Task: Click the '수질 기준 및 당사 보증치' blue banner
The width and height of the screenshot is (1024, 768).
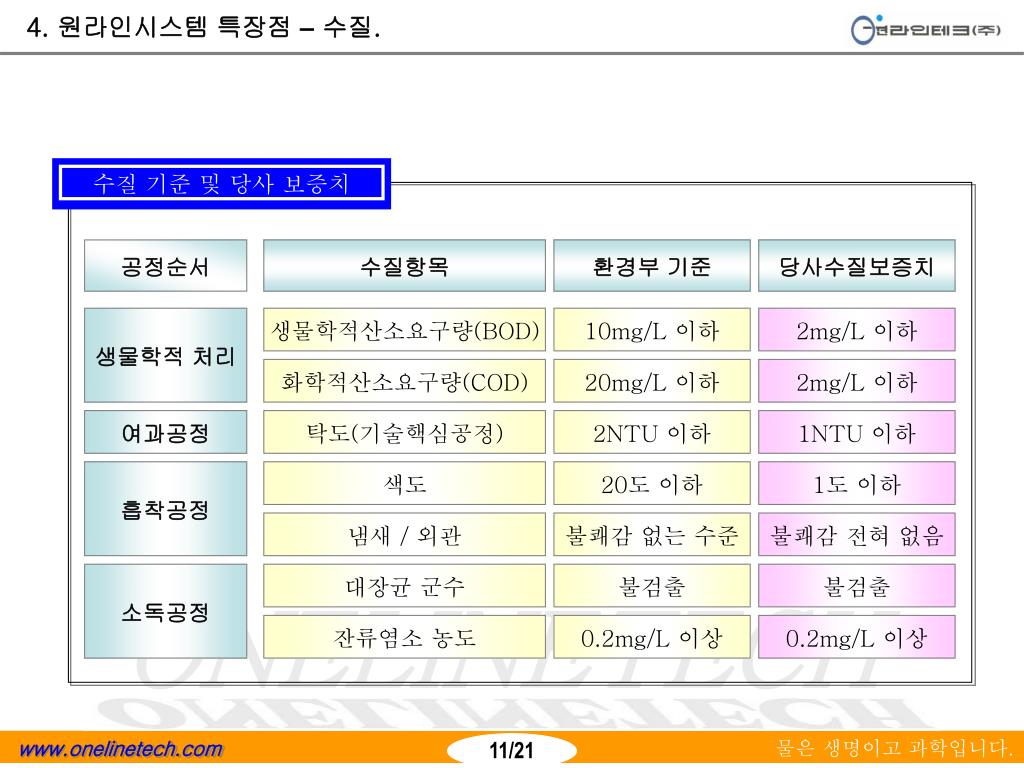Action: tap(221, 184)
